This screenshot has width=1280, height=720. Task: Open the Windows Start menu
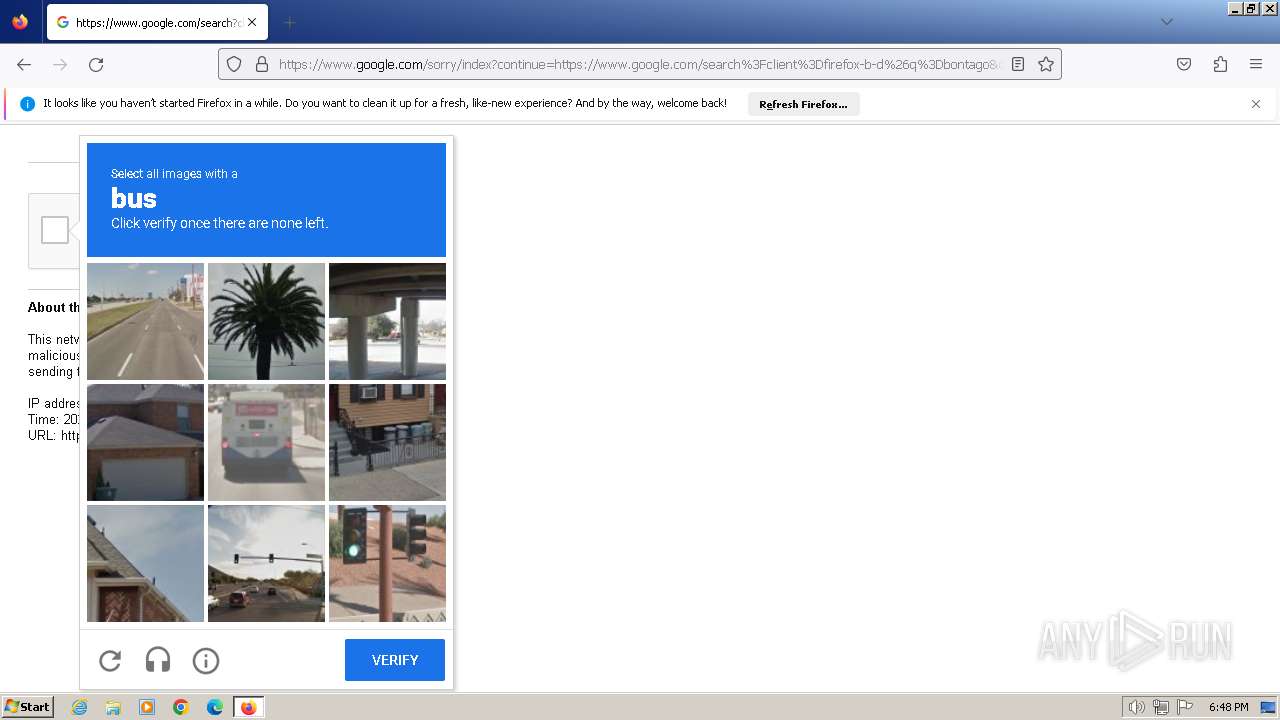coord(28,707)
